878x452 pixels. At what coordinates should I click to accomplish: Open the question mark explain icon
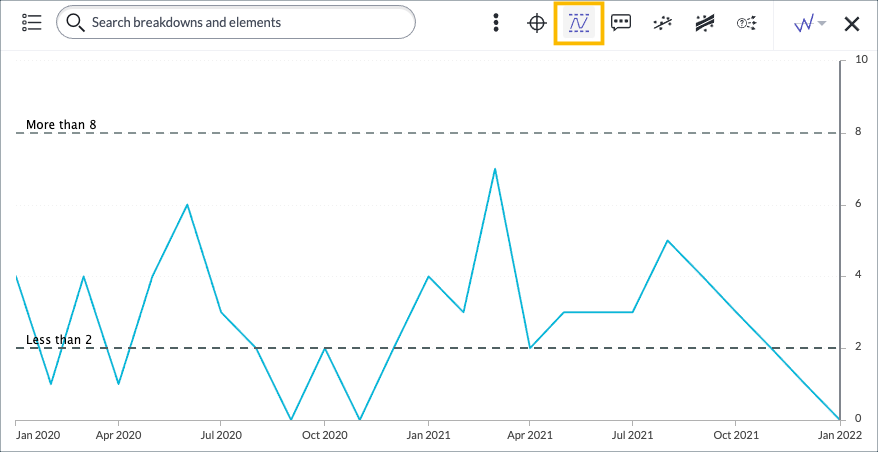pyautogui.click(x=746, y=23)
